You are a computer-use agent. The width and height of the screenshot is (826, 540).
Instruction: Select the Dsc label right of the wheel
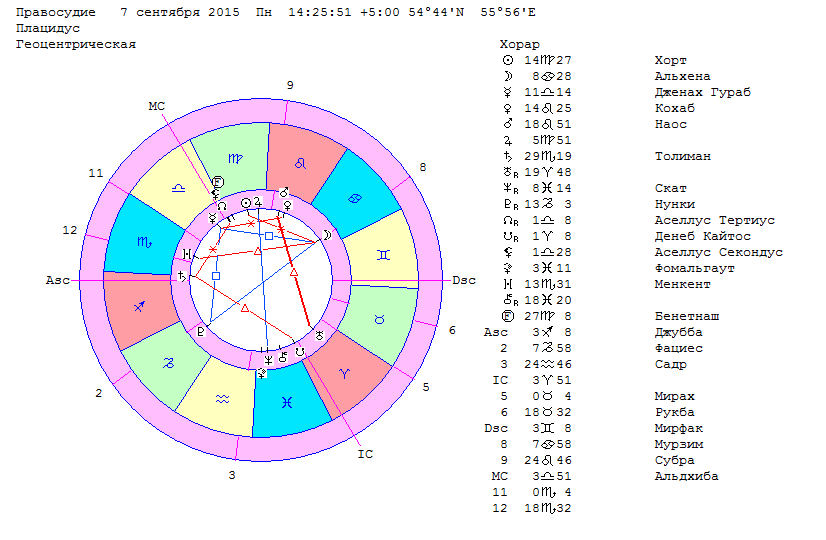coord(464,281)
